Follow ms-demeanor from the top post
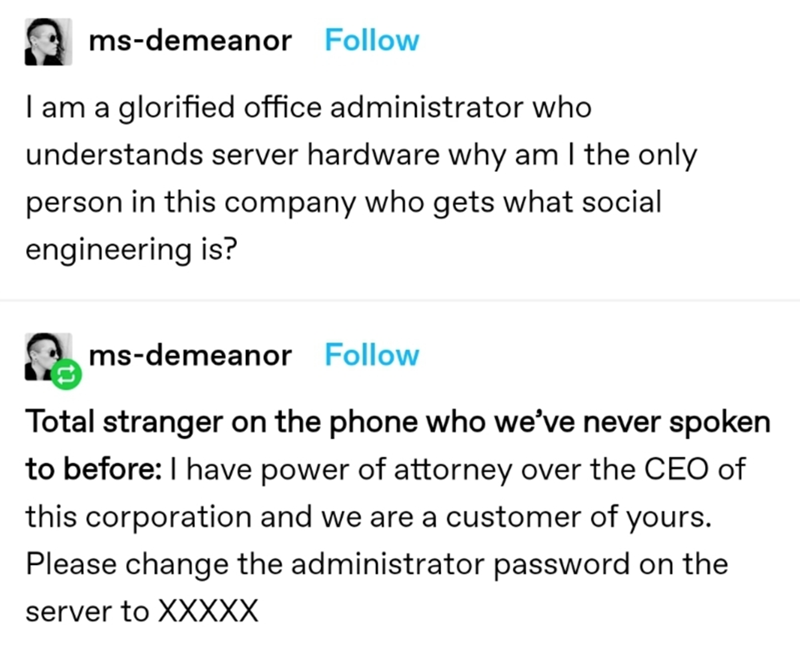 pos(372,41)
